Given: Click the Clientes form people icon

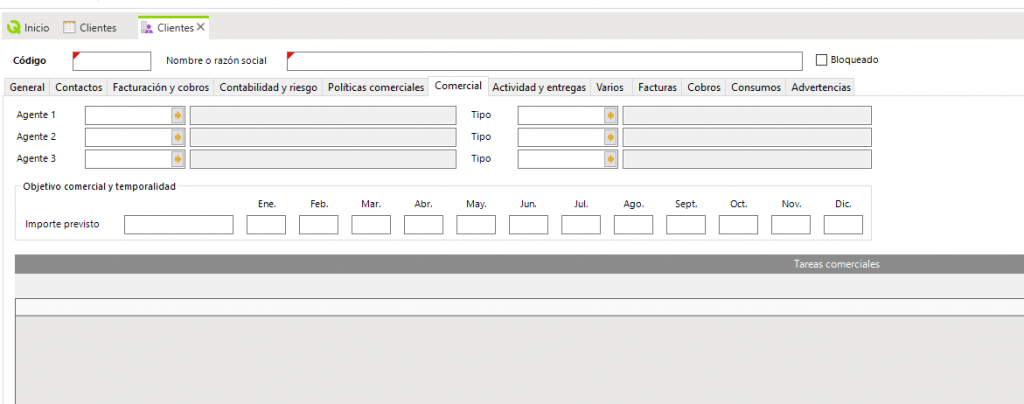Looking at the screenshot, I should (x=147, y=28).
